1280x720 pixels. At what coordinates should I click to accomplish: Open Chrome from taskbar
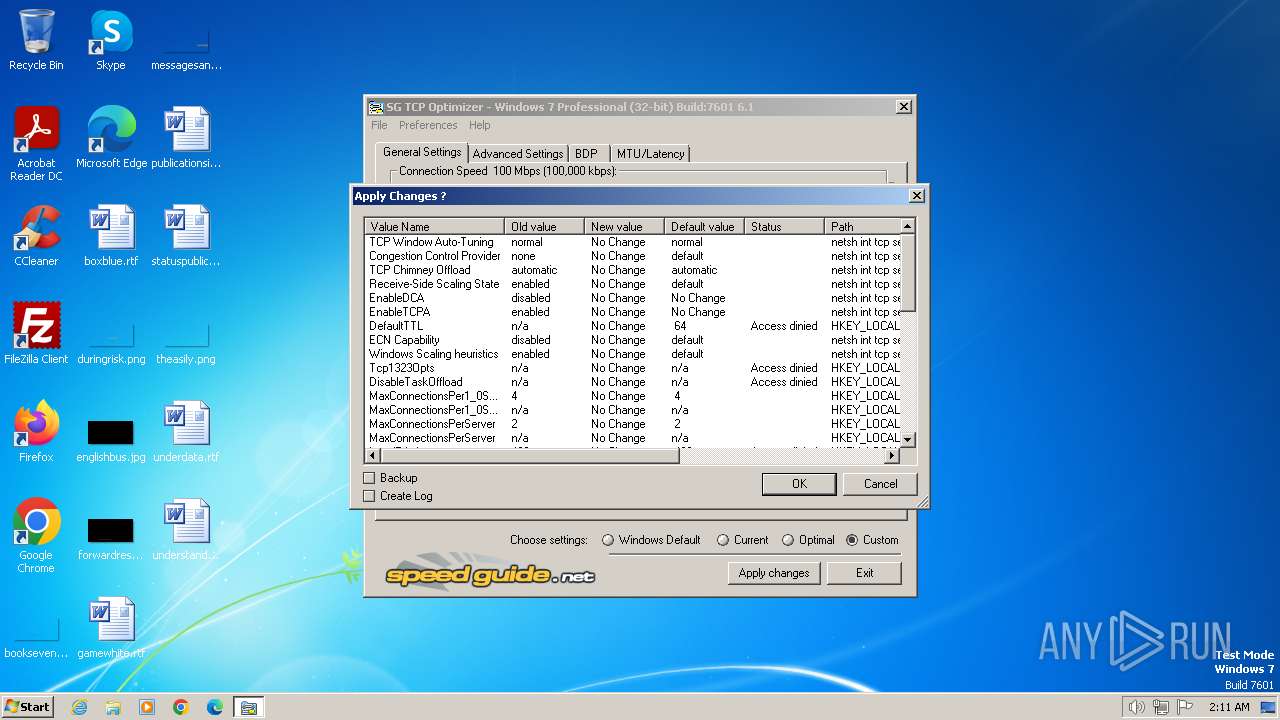point(181,707)
